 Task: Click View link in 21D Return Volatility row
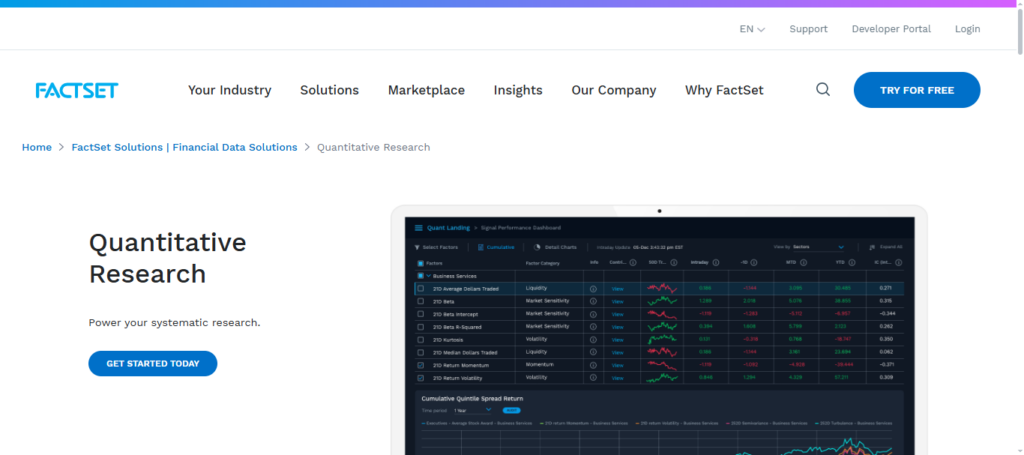617,378
